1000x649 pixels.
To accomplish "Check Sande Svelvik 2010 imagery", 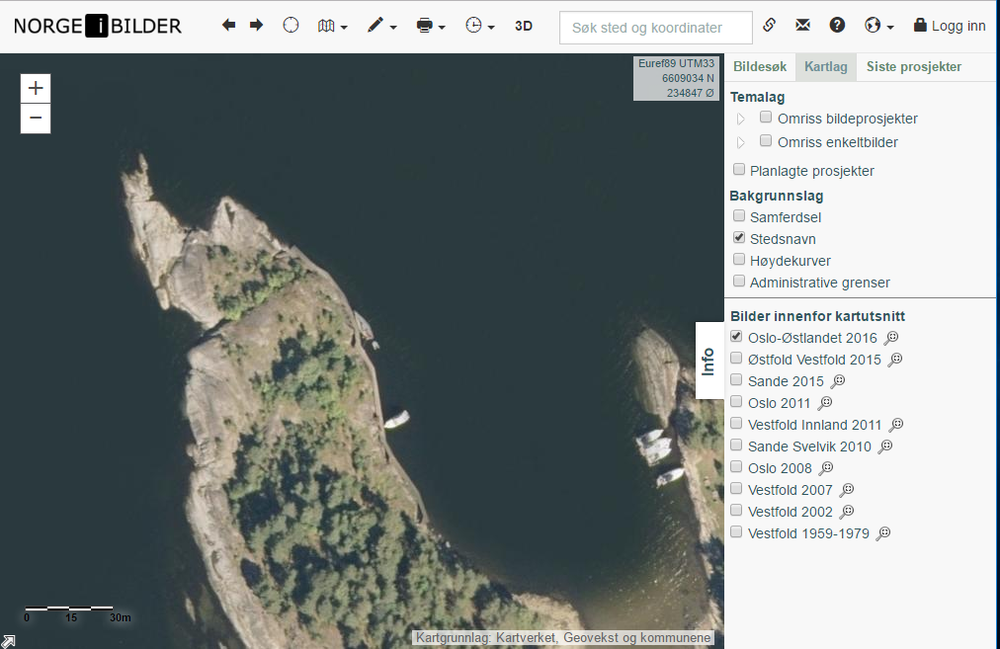I will pos(736,444).
